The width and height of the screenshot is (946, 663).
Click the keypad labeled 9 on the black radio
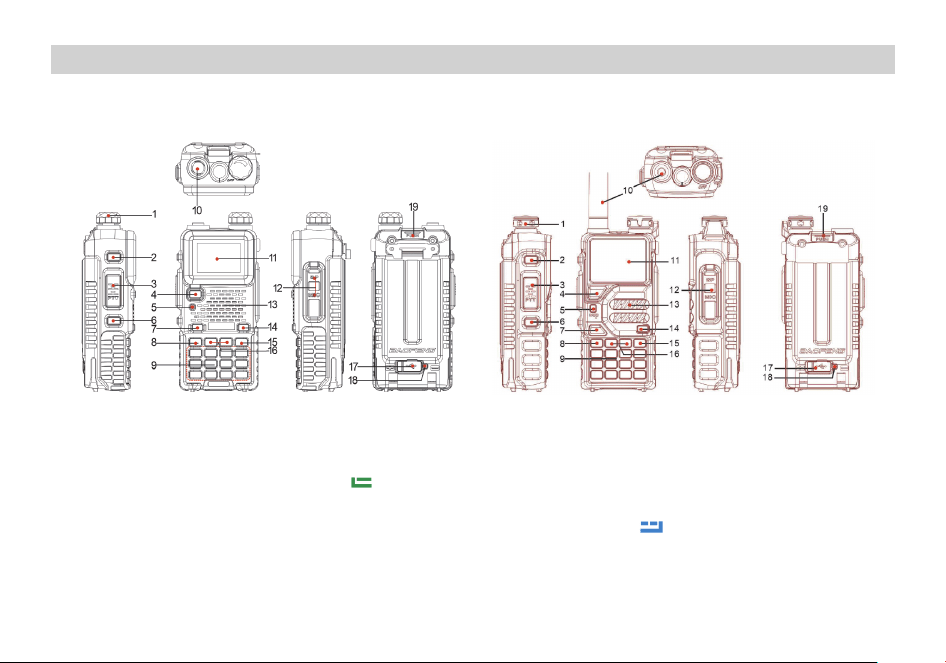217,364
